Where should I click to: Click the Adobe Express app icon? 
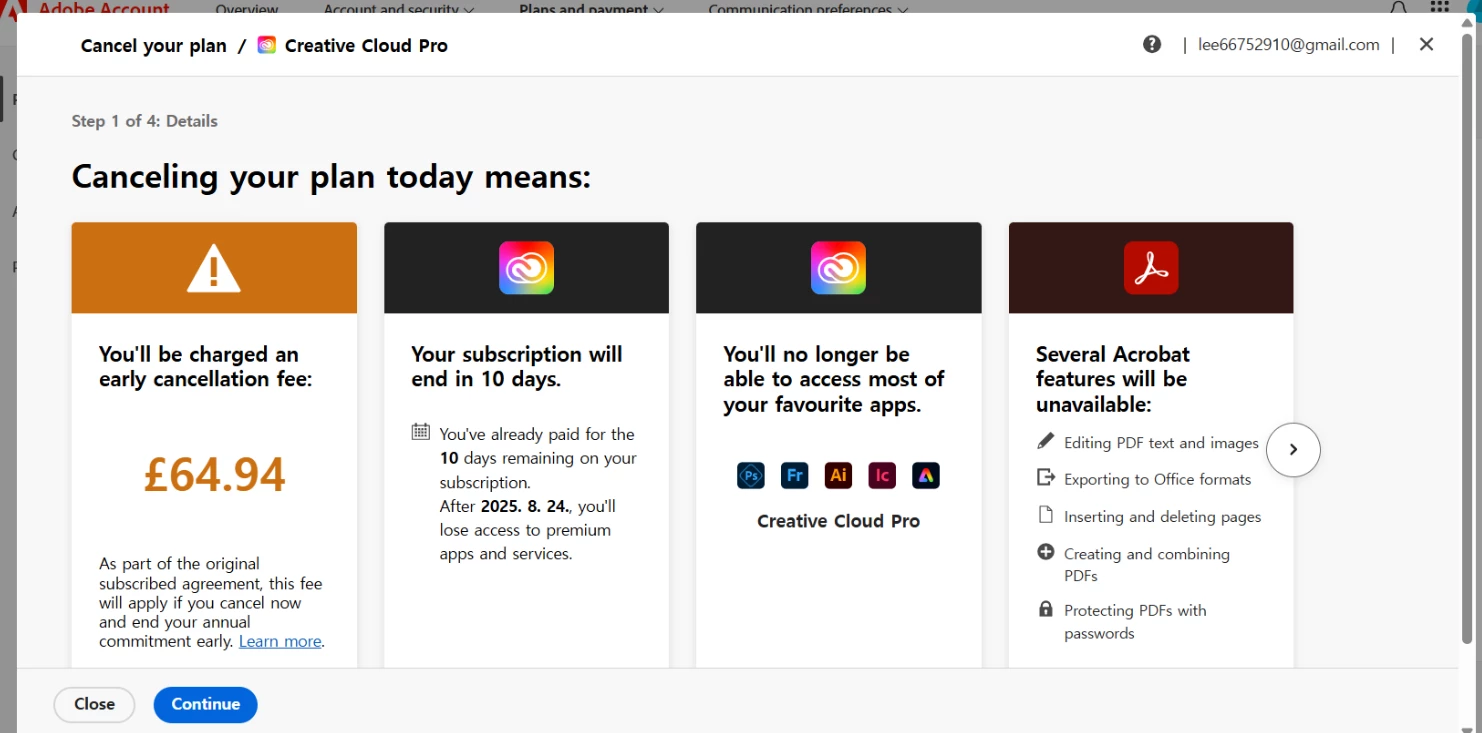(x=926, y=475)
